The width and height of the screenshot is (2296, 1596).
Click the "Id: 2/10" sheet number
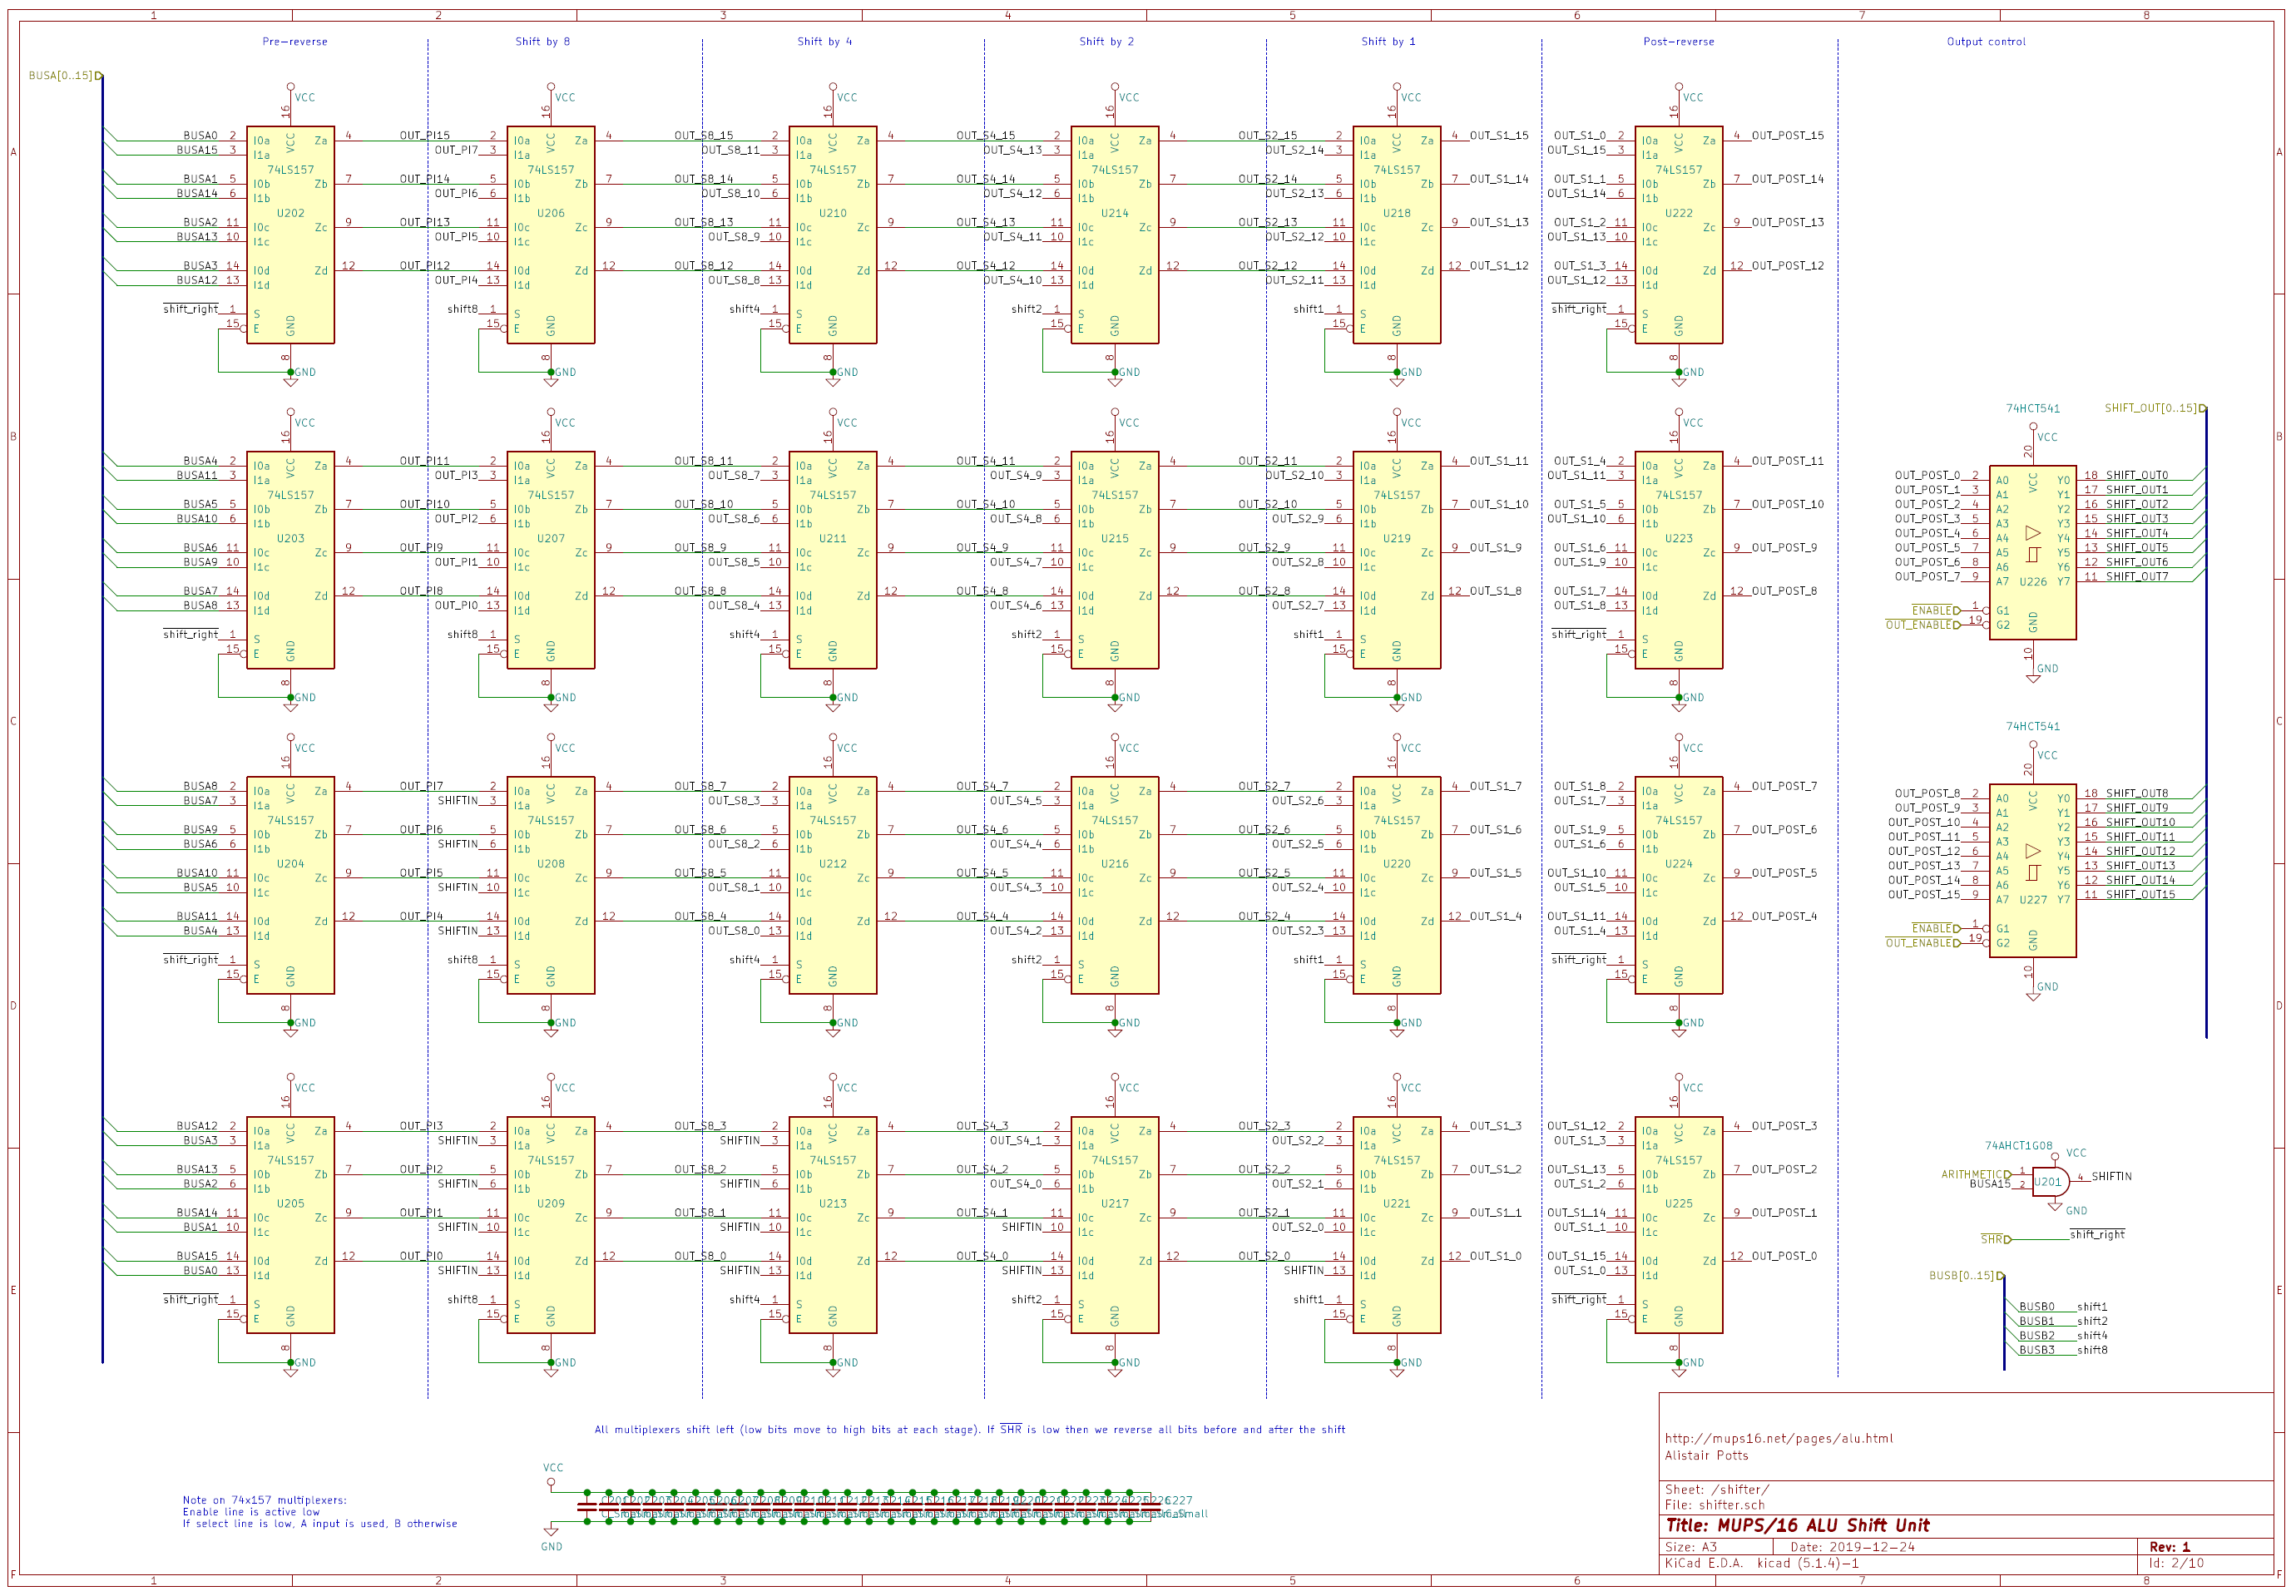point(2176,1564)
